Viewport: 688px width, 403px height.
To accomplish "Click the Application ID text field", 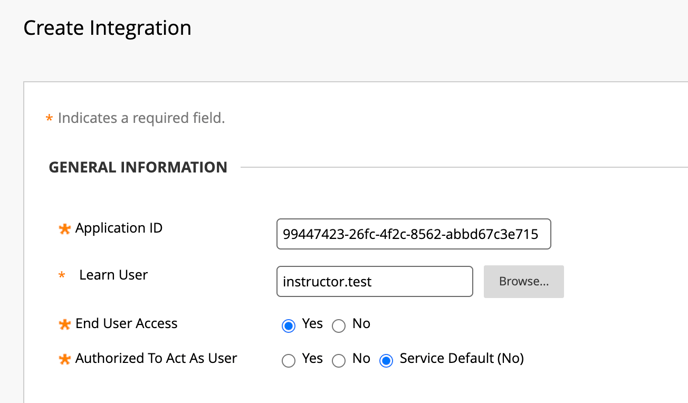I will [x=413, y=234].
